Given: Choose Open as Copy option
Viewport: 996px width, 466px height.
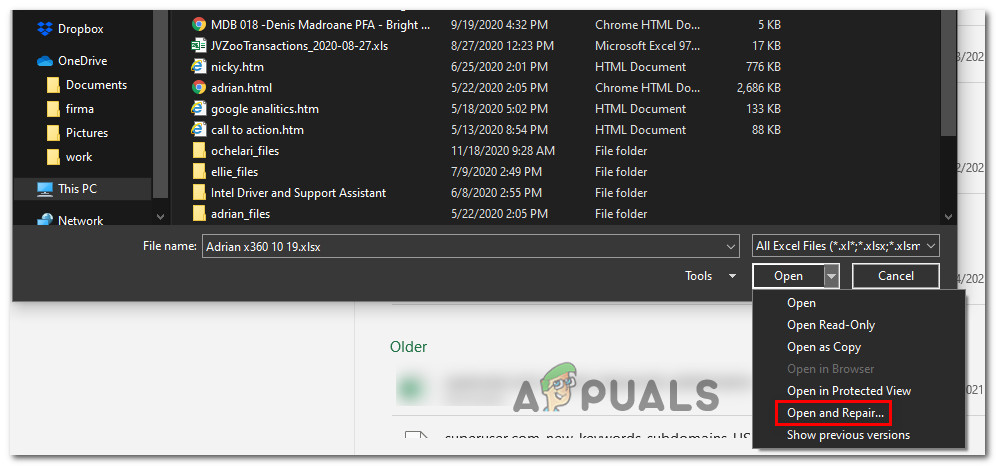Looking at the screenshot, I should [824, 347].
